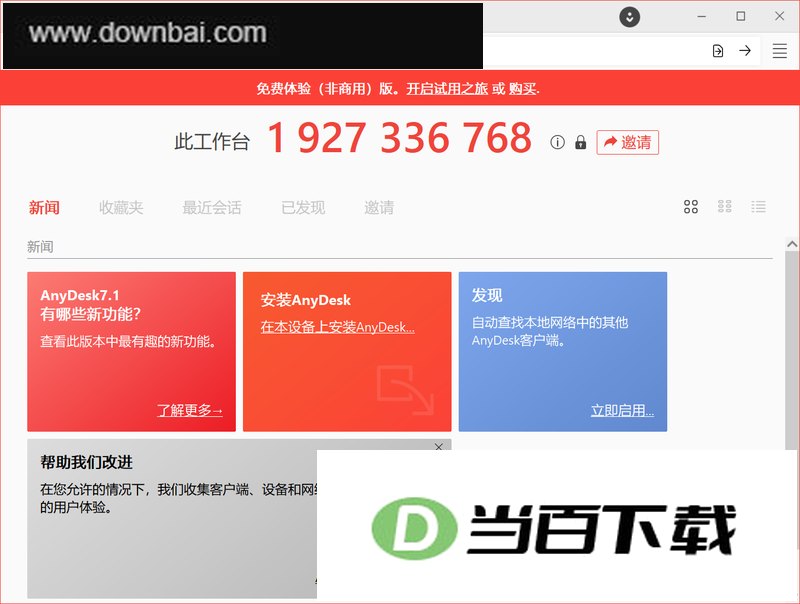
Task: Click 在本设备上安装AnyDesk link
Action: (337, 327)
